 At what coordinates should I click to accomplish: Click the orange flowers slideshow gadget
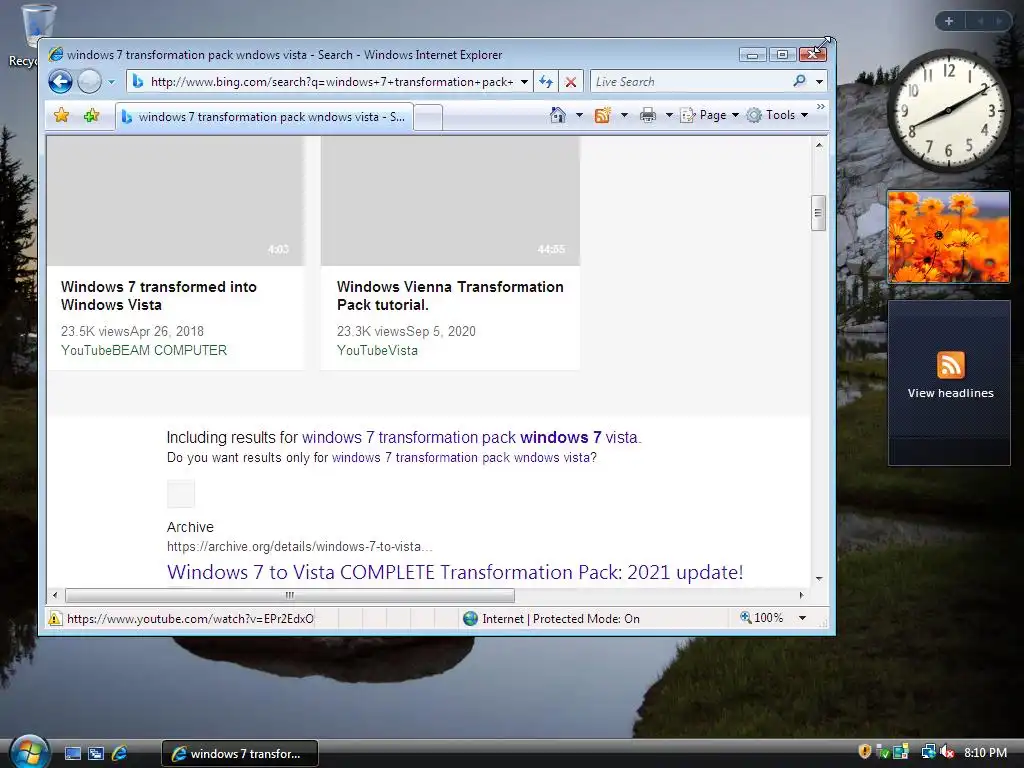pos(948,236)
